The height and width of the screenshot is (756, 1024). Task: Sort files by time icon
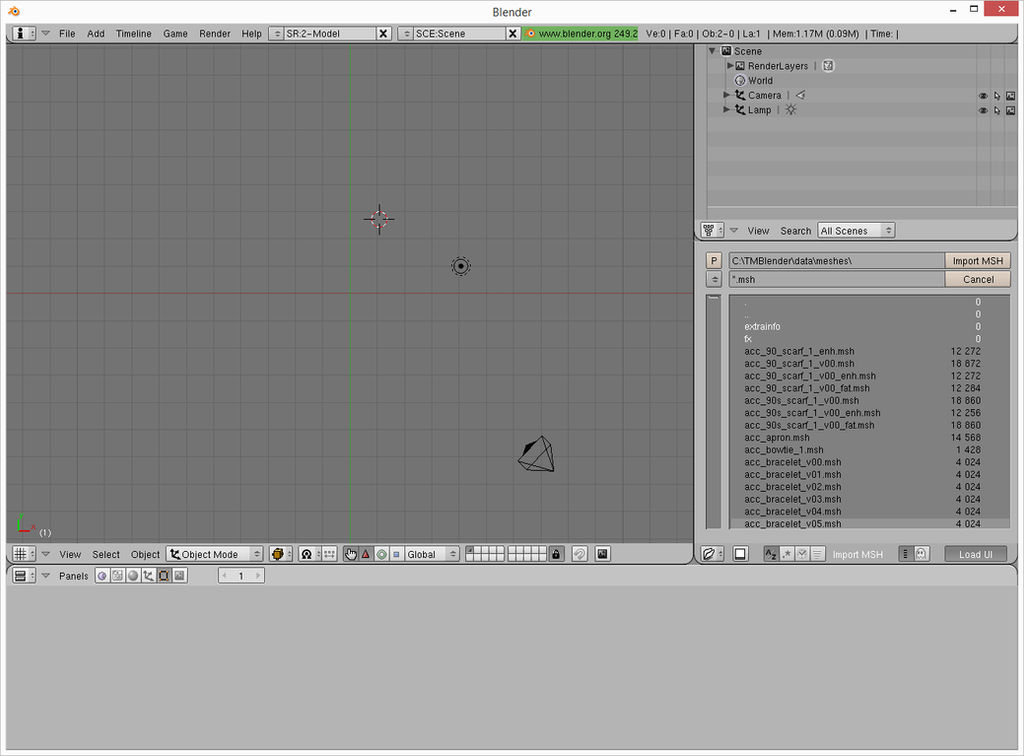802,554
